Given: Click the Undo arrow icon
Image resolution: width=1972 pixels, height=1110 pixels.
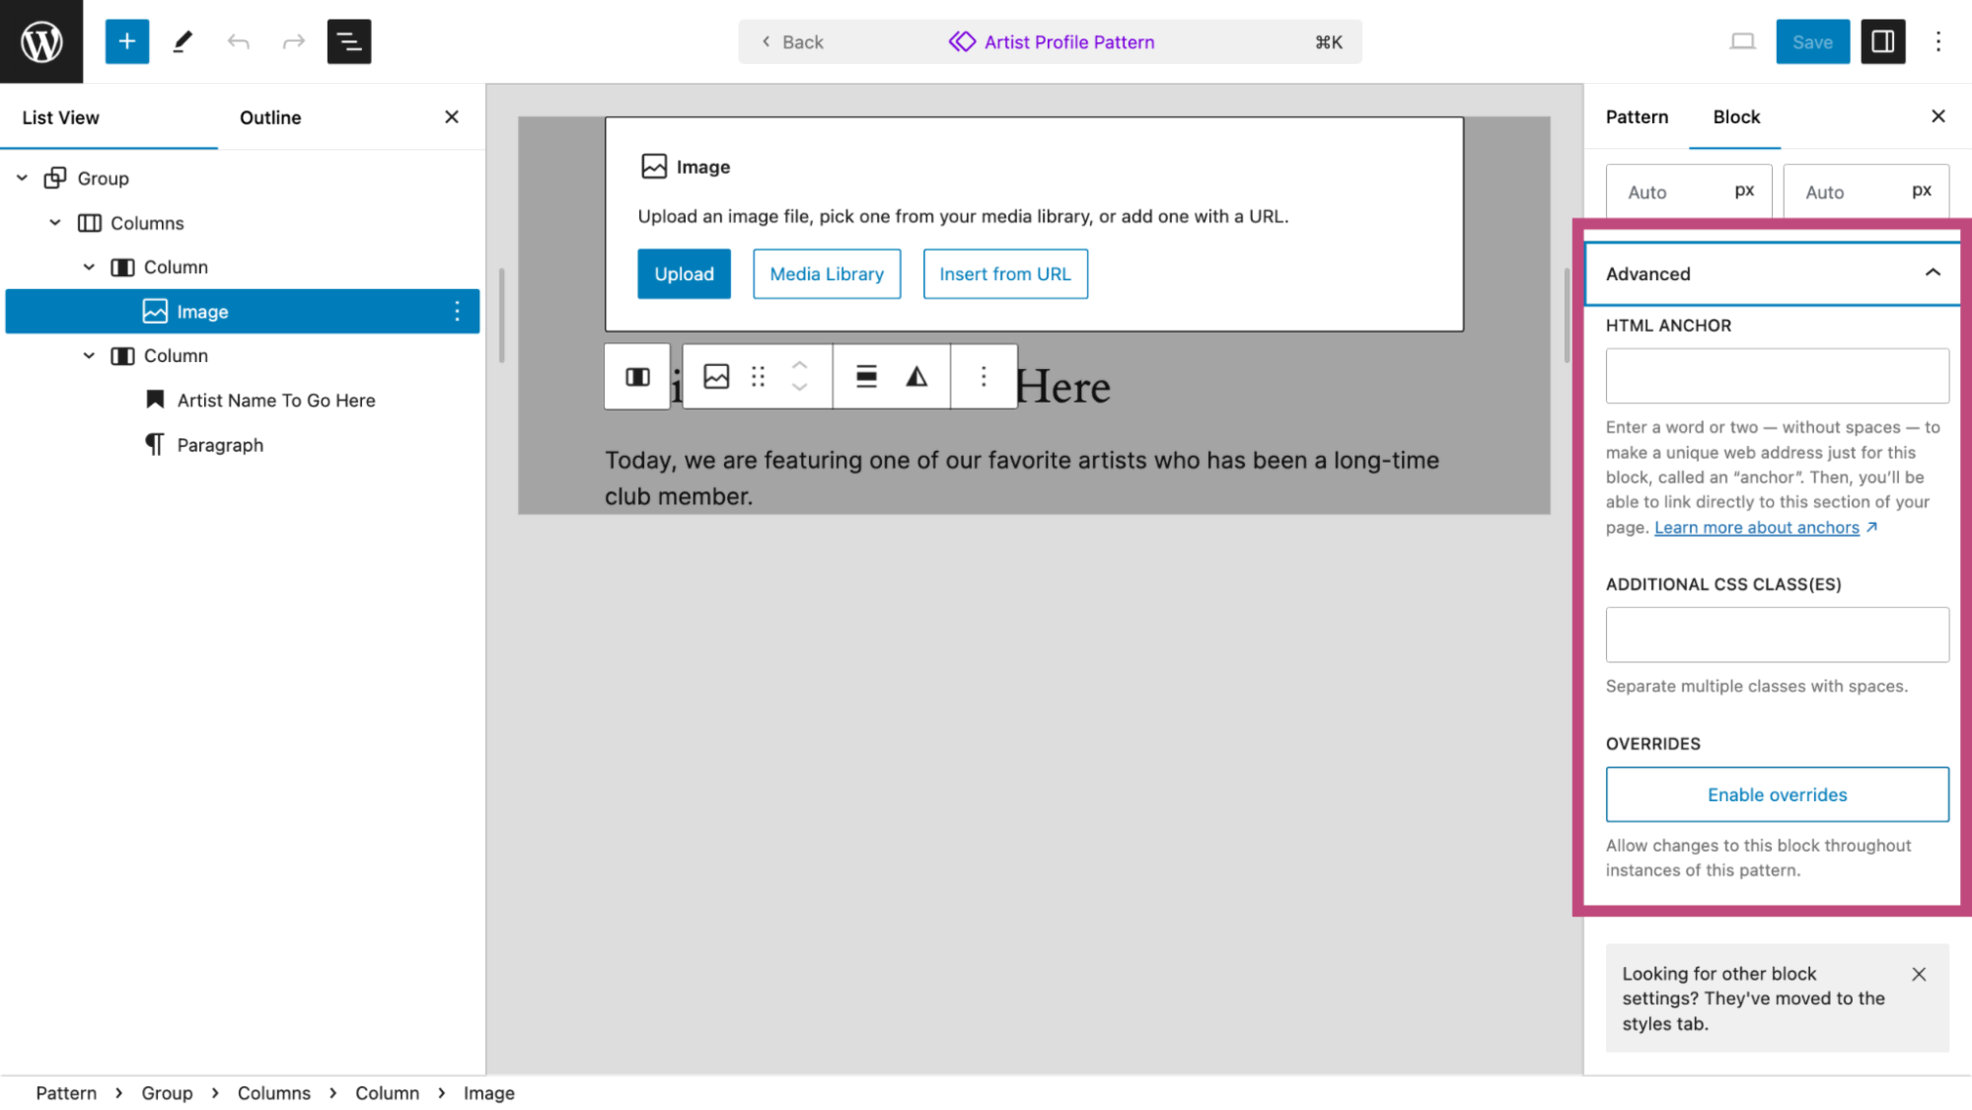Looking at the screenshot, I should [239, 41].
